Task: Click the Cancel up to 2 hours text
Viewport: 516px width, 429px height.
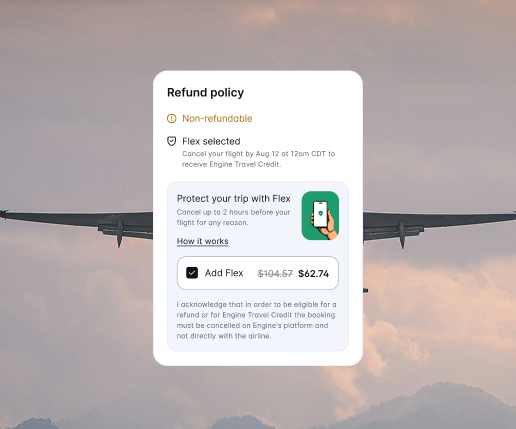Action: pos(233,217)
